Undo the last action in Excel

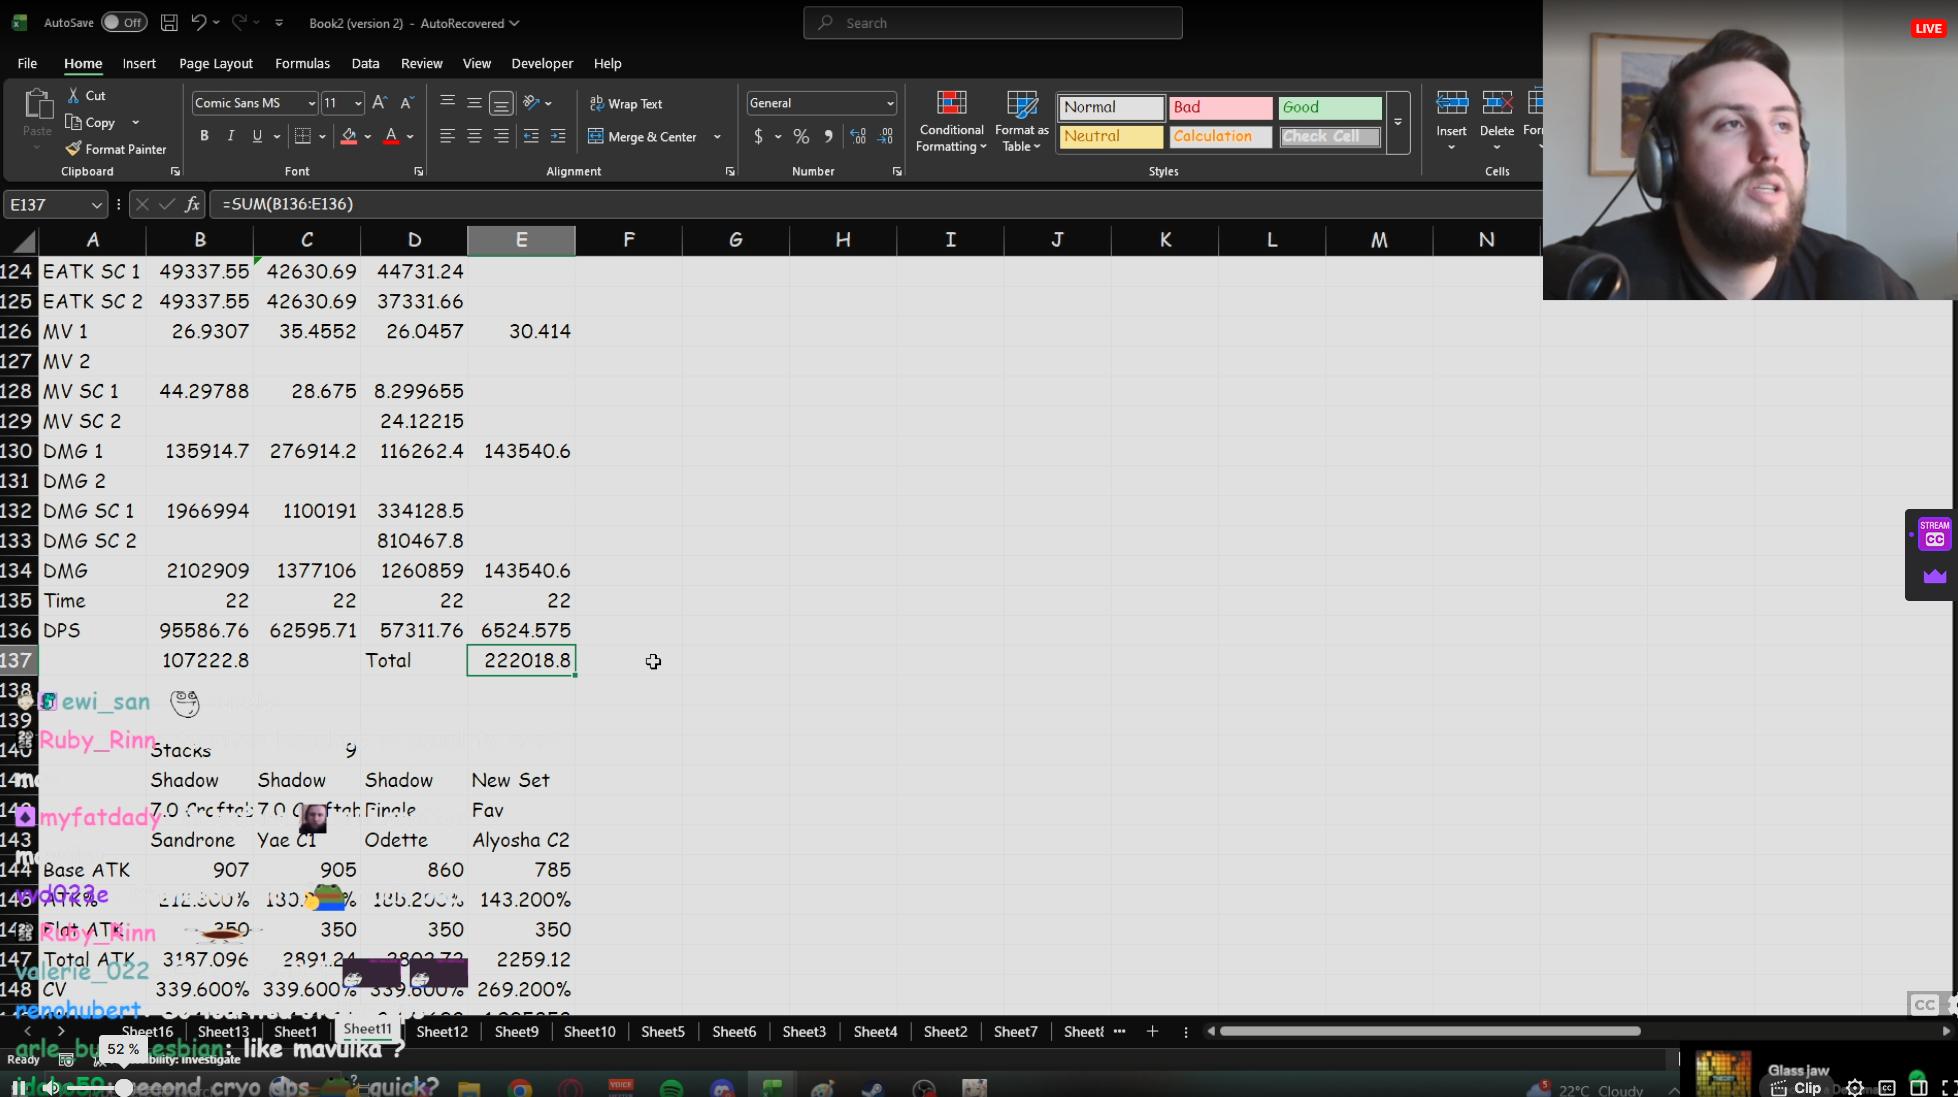coord(198,22)
